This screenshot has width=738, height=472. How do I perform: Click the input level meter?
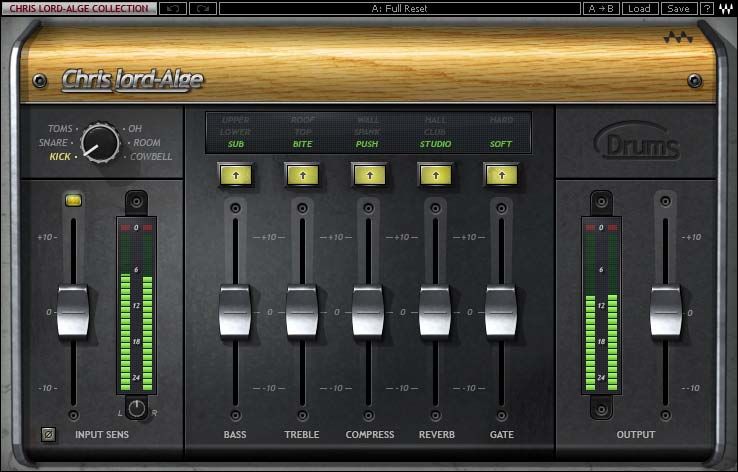click(x=136, y=305)
